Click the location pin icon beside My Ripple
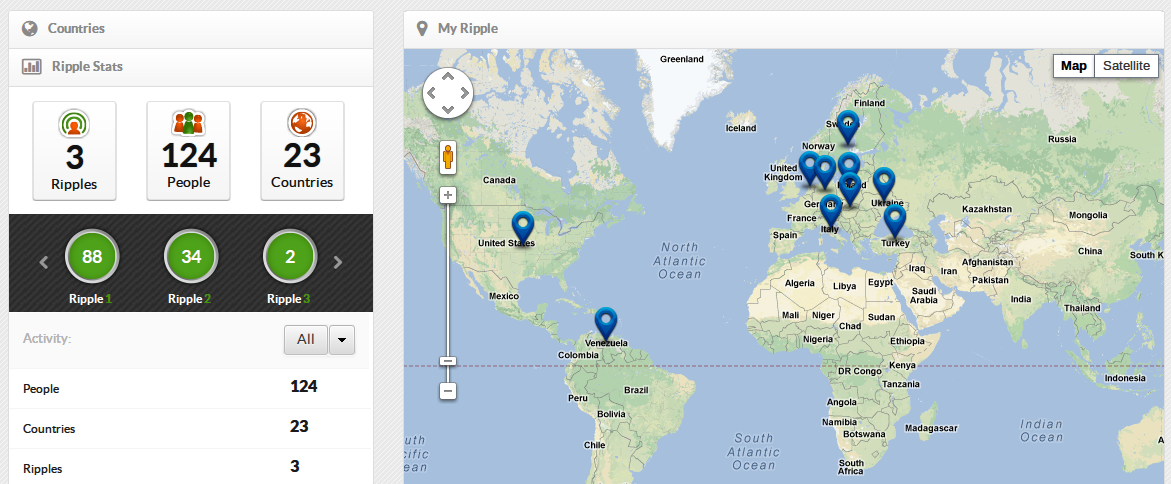The height and width of the screenshot is (484, 1171). (x=422, y=29)
